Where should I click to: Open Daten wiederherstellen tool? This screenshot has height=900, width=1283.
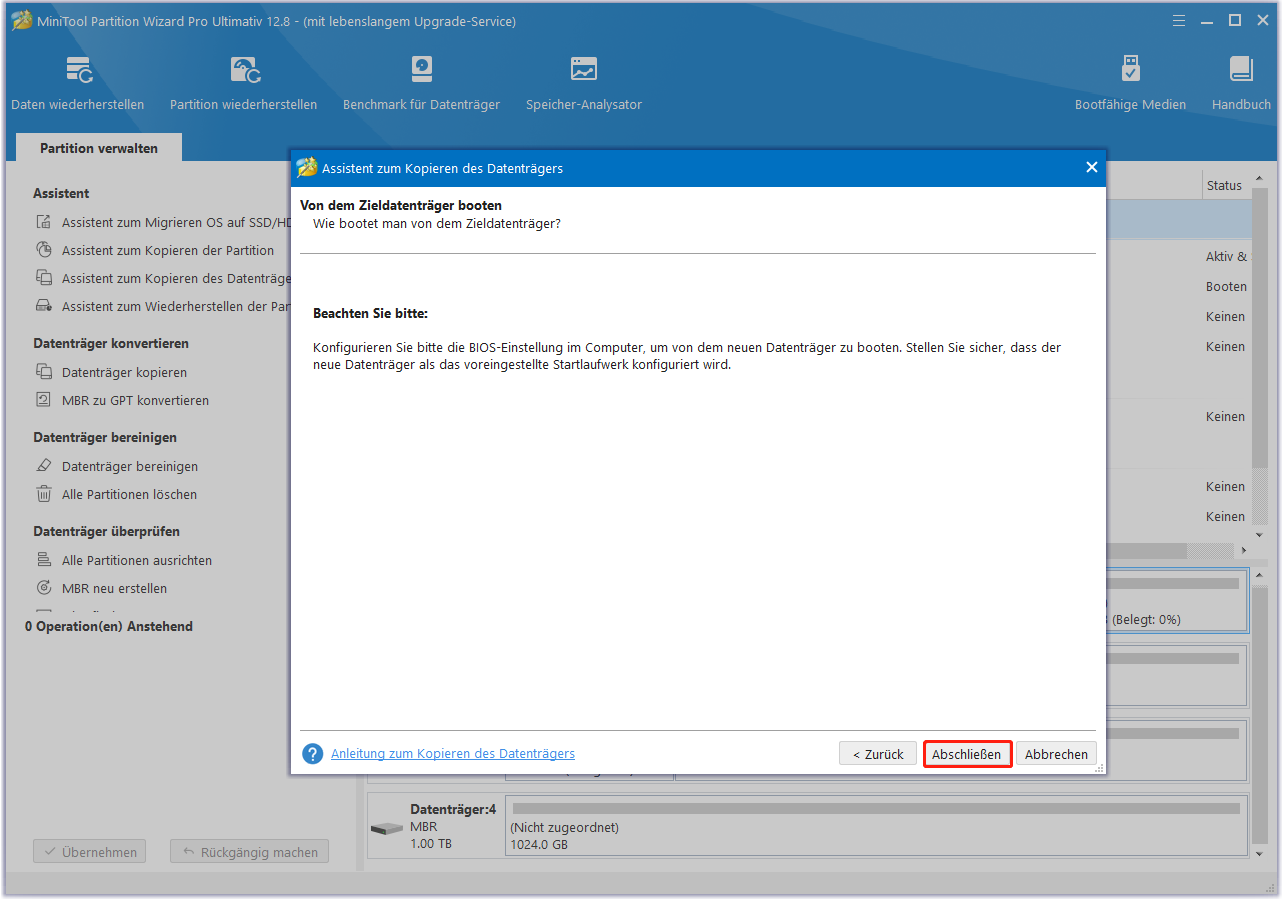point(78,84)
